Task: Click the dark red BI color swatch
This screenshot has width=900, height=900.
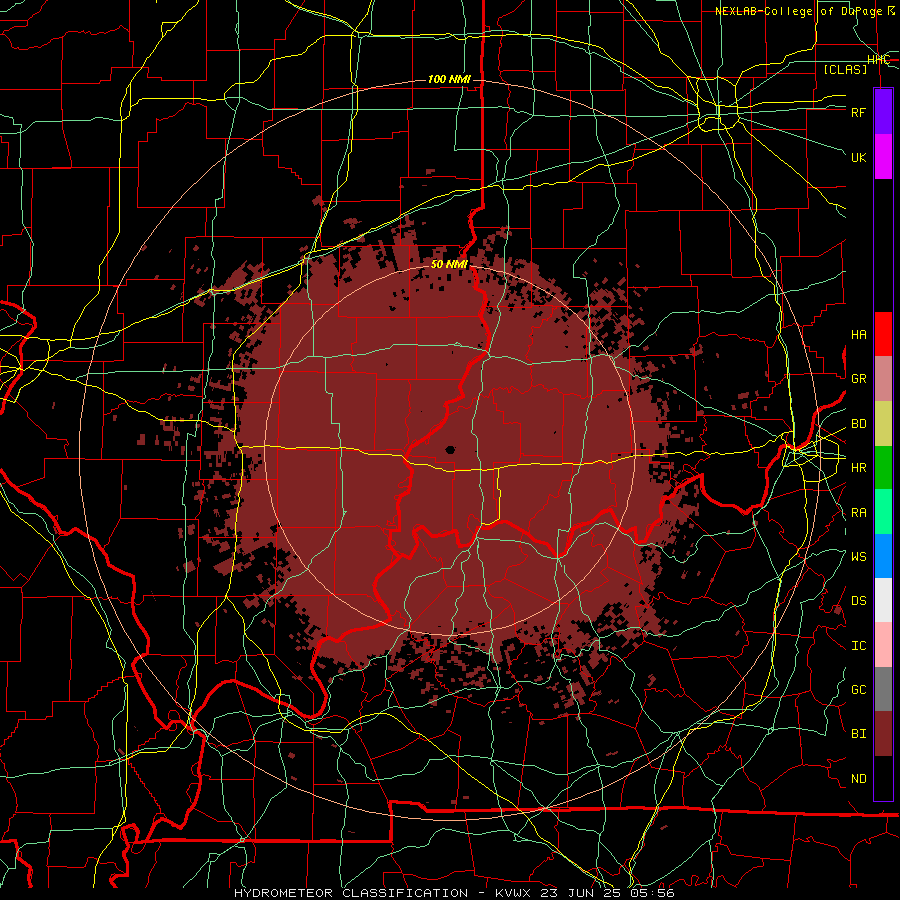Action: coord(883,734)
